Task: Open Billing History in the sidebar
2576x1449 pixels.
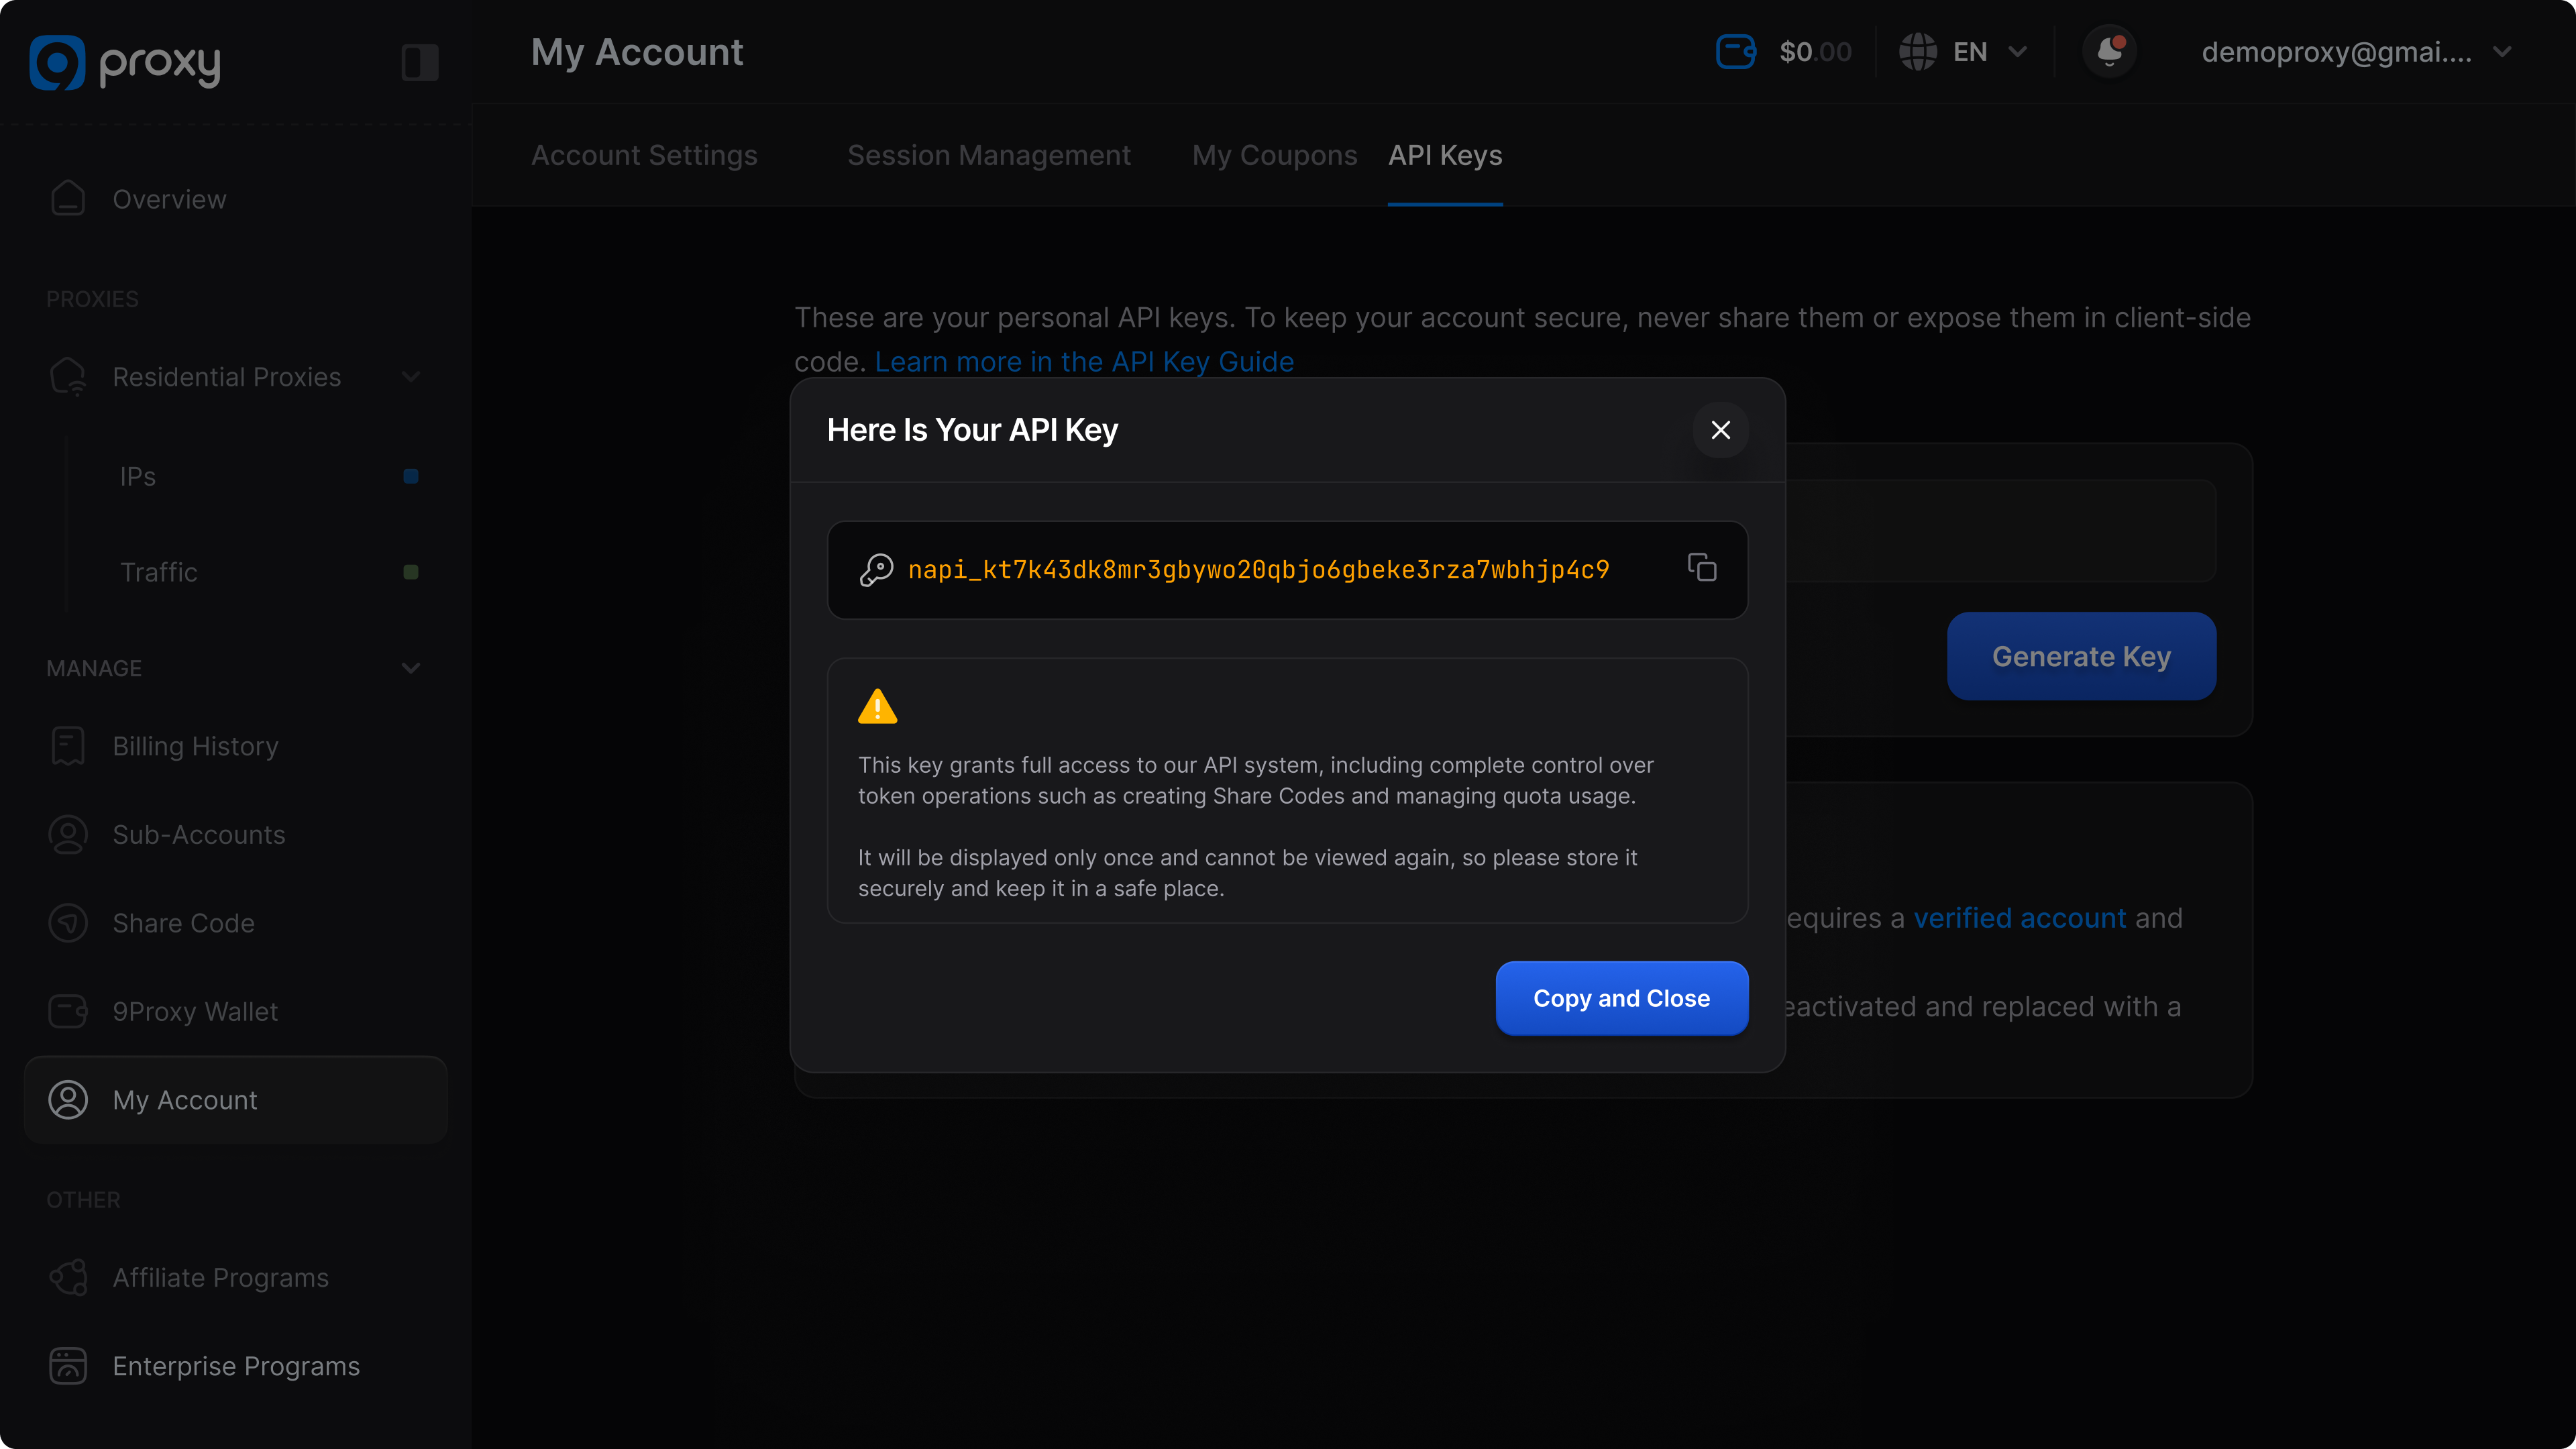Action: tap(195, 746)
